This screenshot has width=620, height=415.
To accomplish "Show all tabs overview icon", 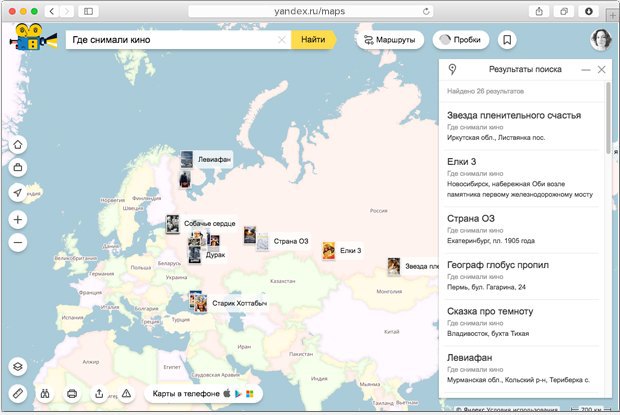I will pos(564,11).
